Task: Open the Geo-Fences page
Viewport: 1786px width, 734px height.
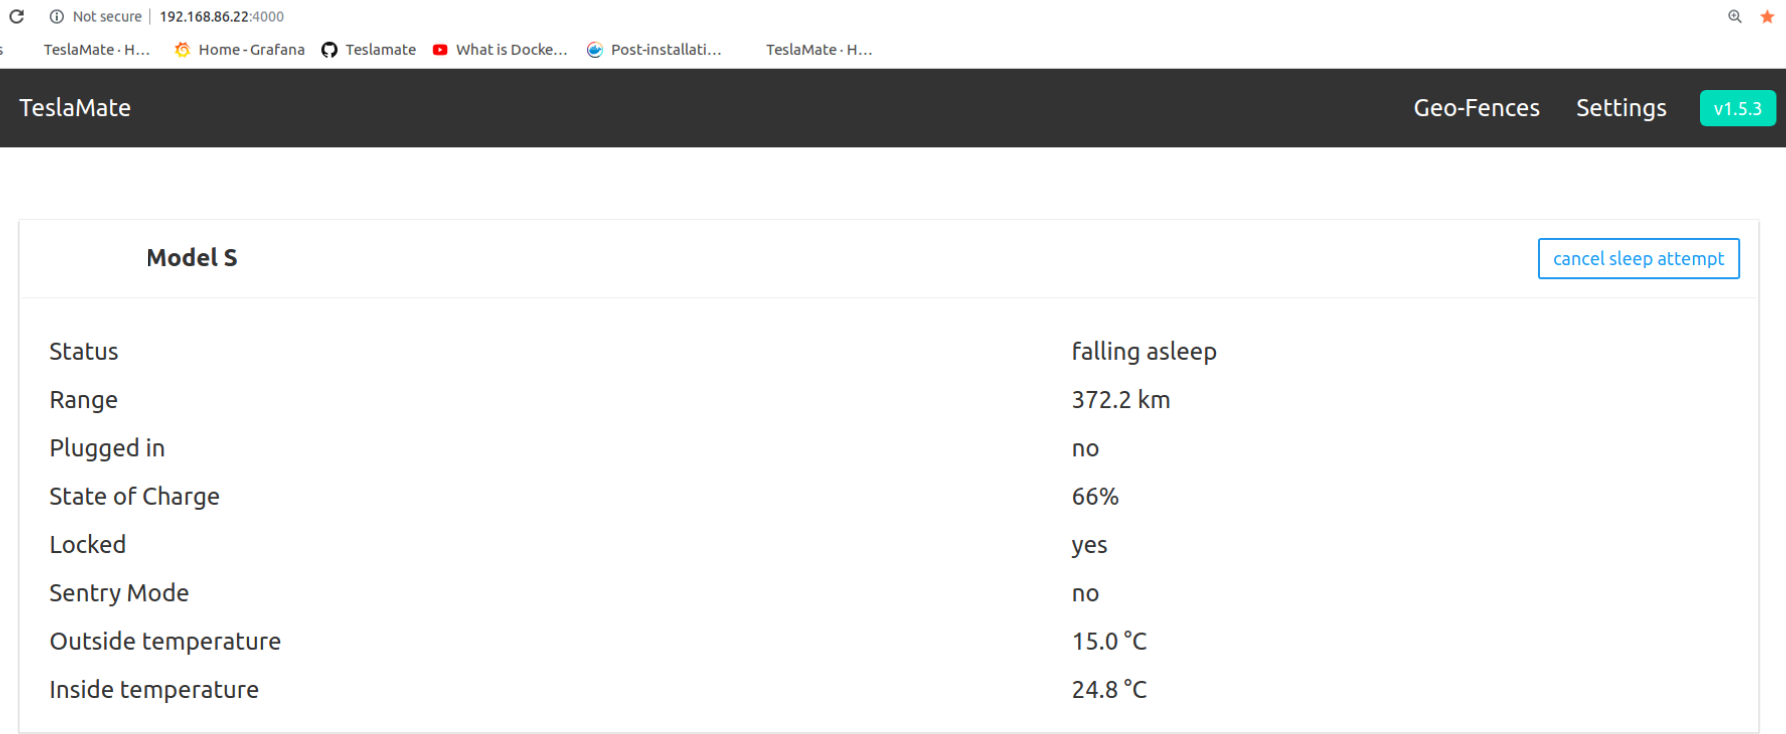Action: pyautogui.click(x=1476, y=107)
